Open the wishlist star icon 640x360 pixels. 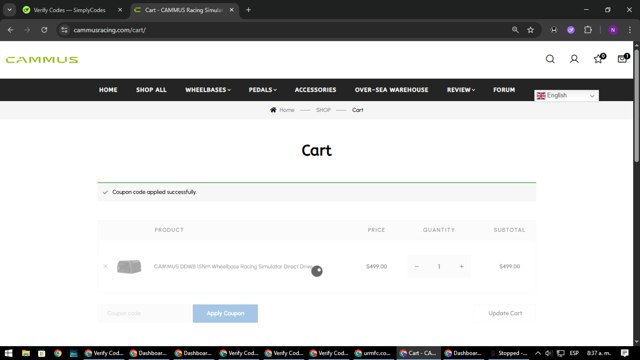pyautogui.click(x=598, y=59)
